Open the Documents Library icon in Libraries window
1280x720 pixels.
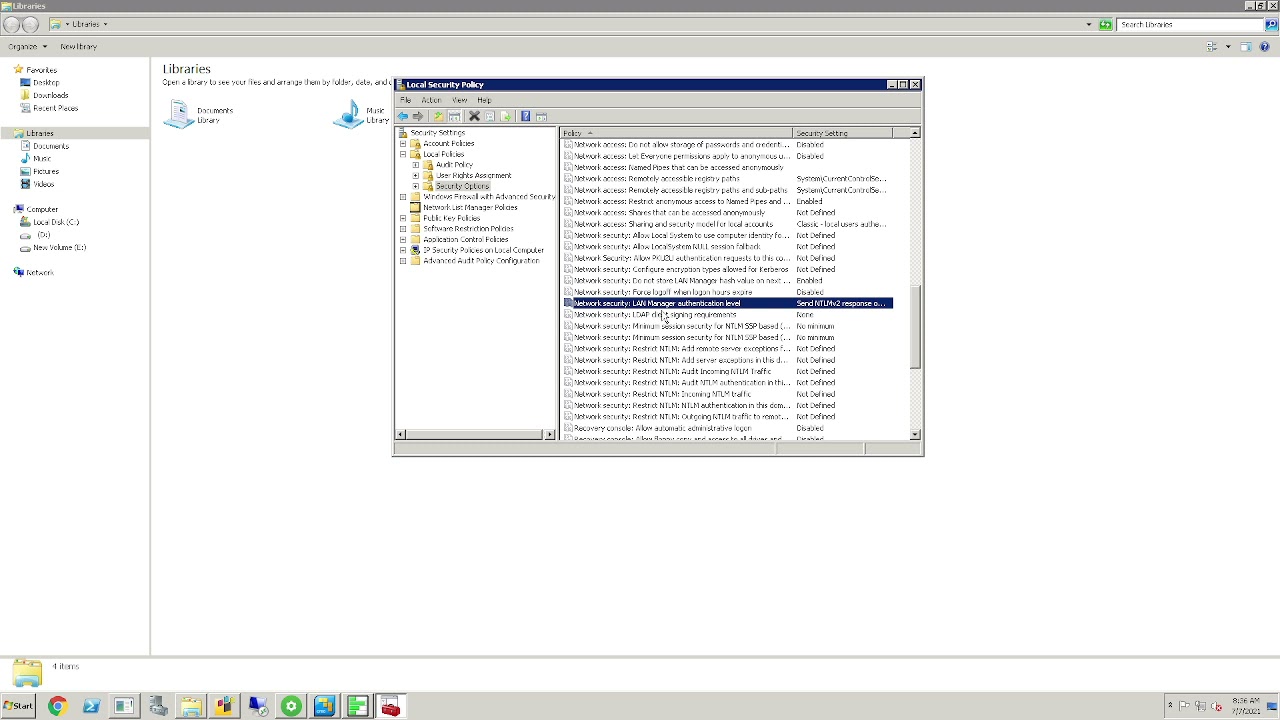point(180,114)
